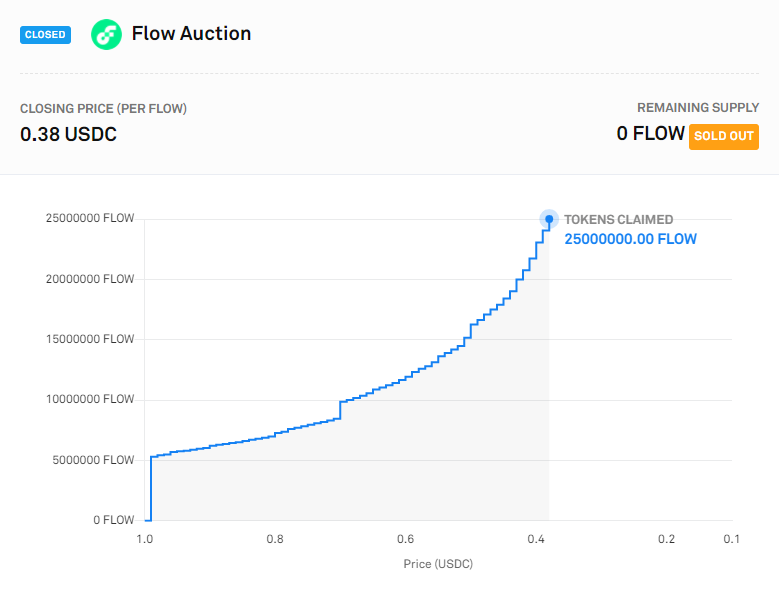The width and height of the screenshot is (779, 589).
Task: Click the blue CLOSED status badge
Action: 45,34
